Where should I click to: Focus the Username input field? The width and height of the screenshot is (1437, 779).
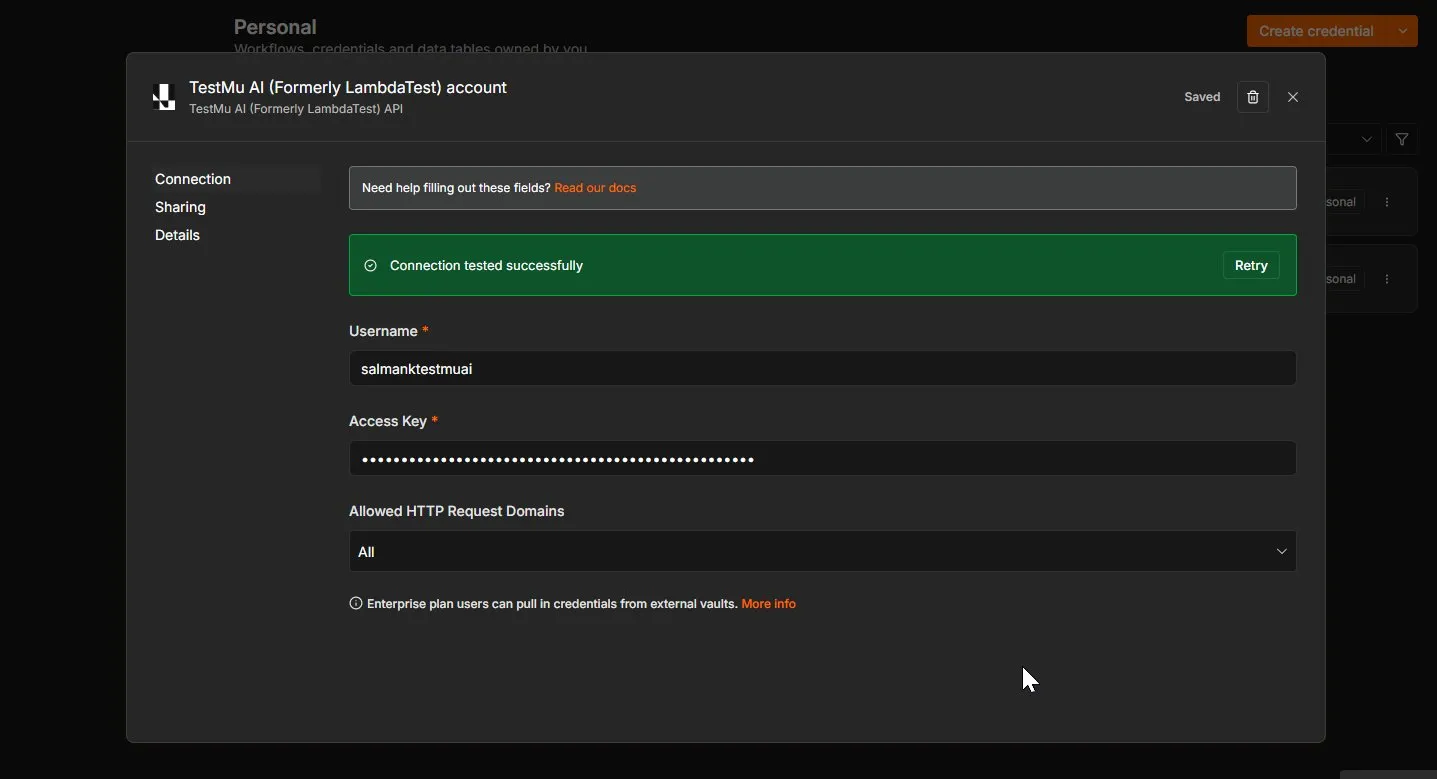(822, 368)
